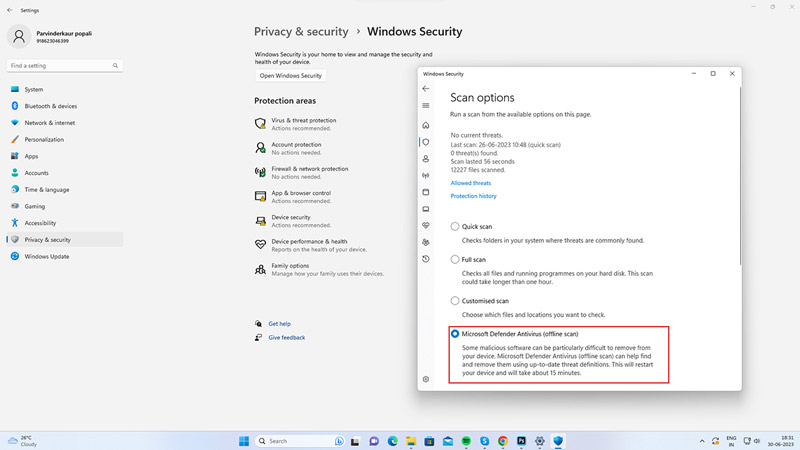Select Virus & threat protection shield sidebar icon
Image resolution: width=800 pixels, height=450 pixels.
pyautogui.click(x=426, y=142)
